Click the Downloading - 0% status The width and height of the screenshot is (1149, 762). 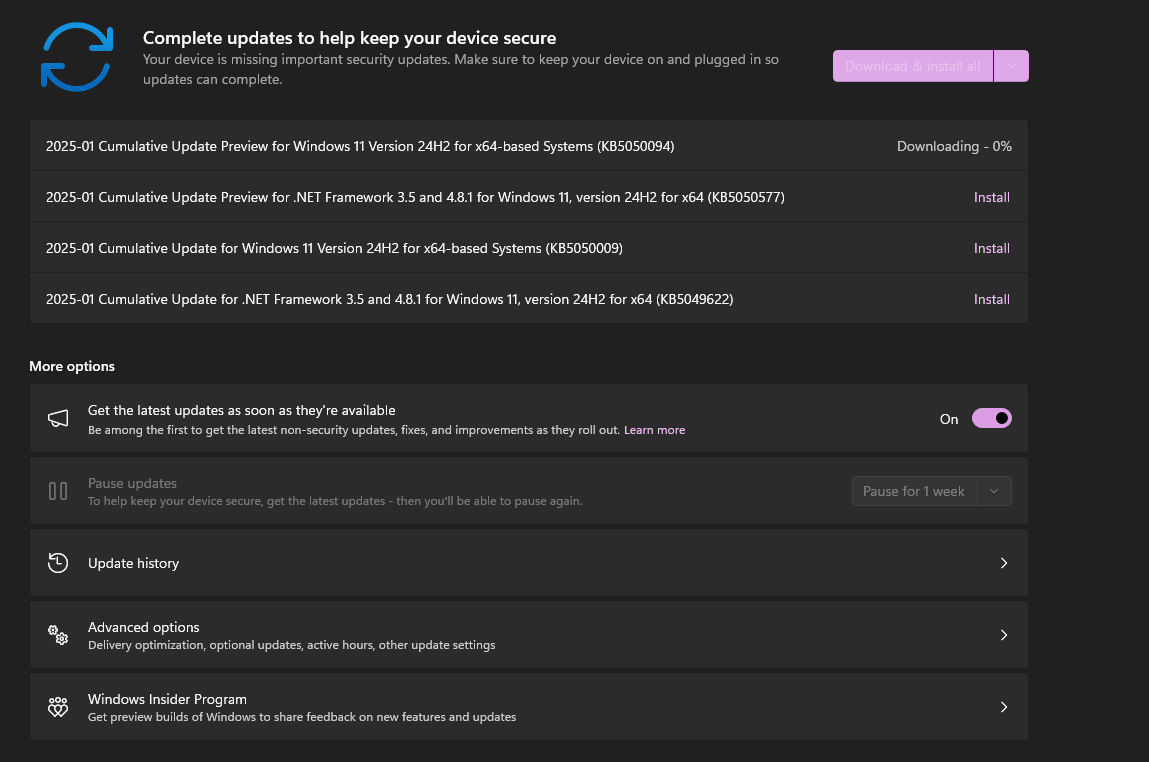tap(954, 147)
